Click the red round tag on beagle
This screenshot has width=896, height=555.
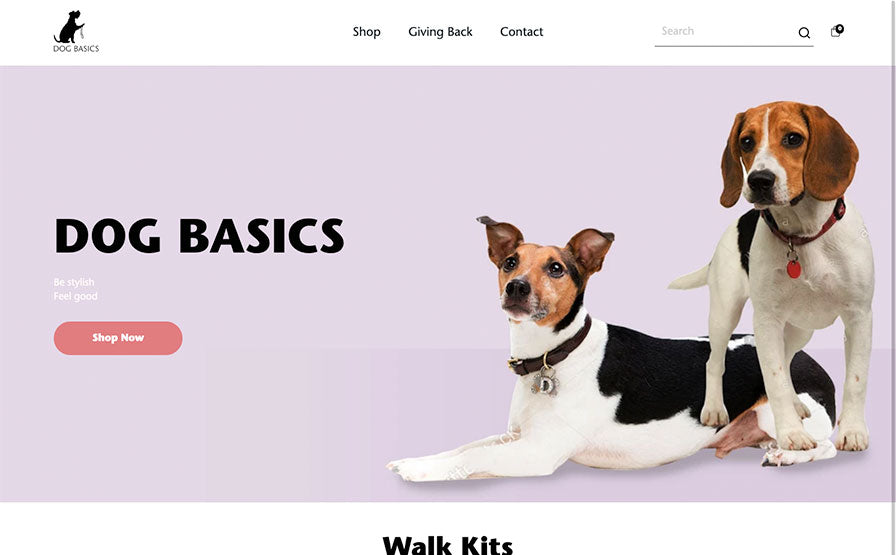coord(794,269)
